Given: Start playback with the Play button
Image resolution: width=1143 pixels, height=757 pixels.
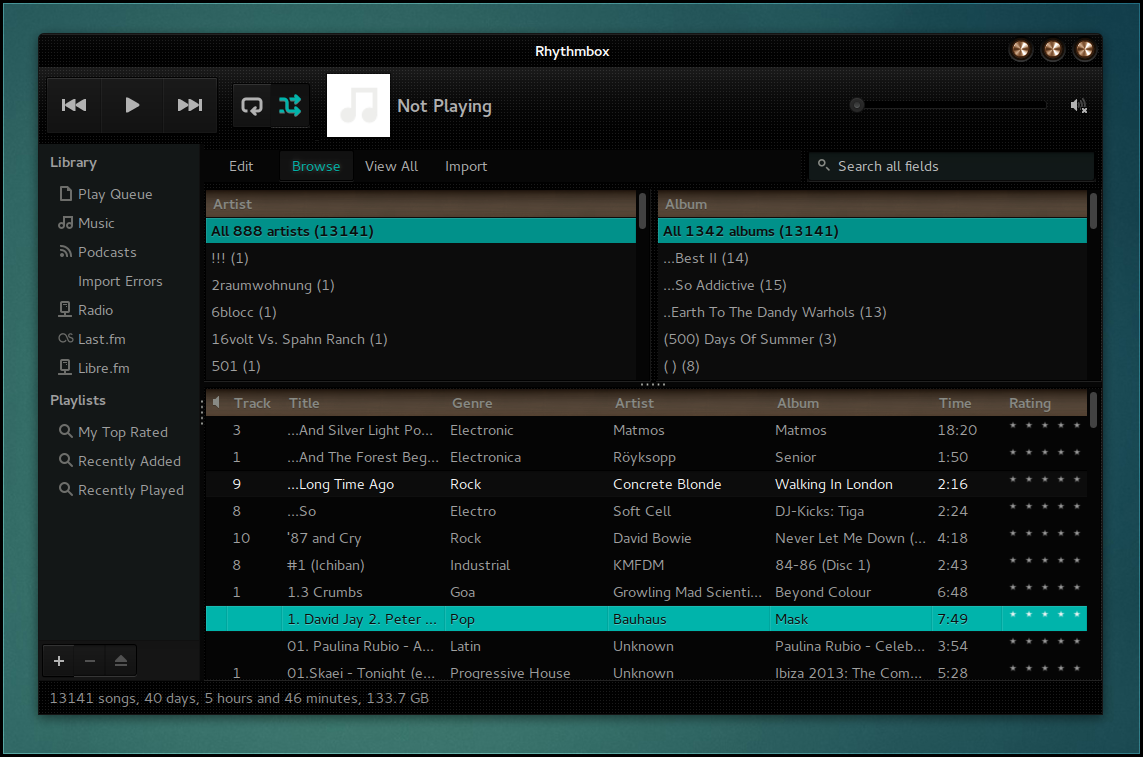Looking at the screenshot, I should [x=132, y=105].
